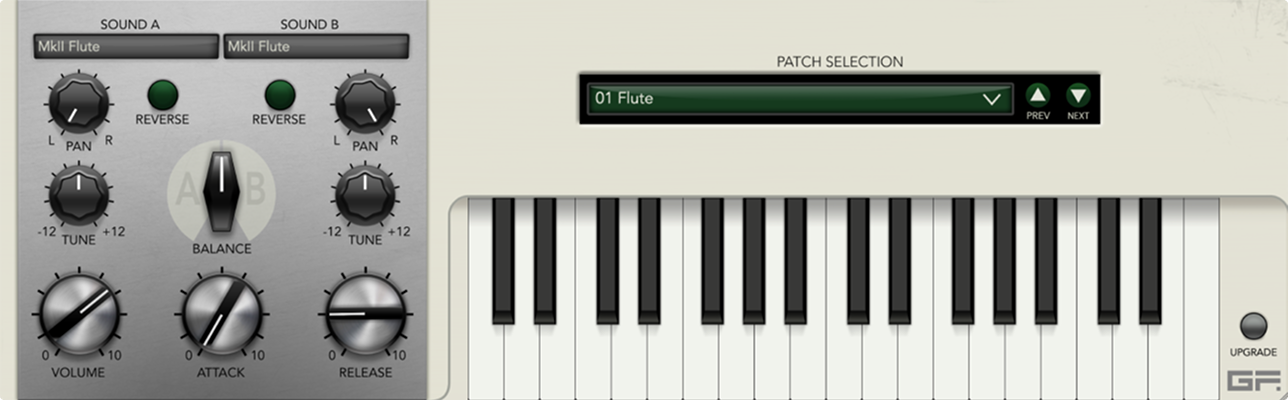The height and width of the screenshot is (400, 1288).
Task: Click the RELEASE knob
Action: click(x=365, y=315)
